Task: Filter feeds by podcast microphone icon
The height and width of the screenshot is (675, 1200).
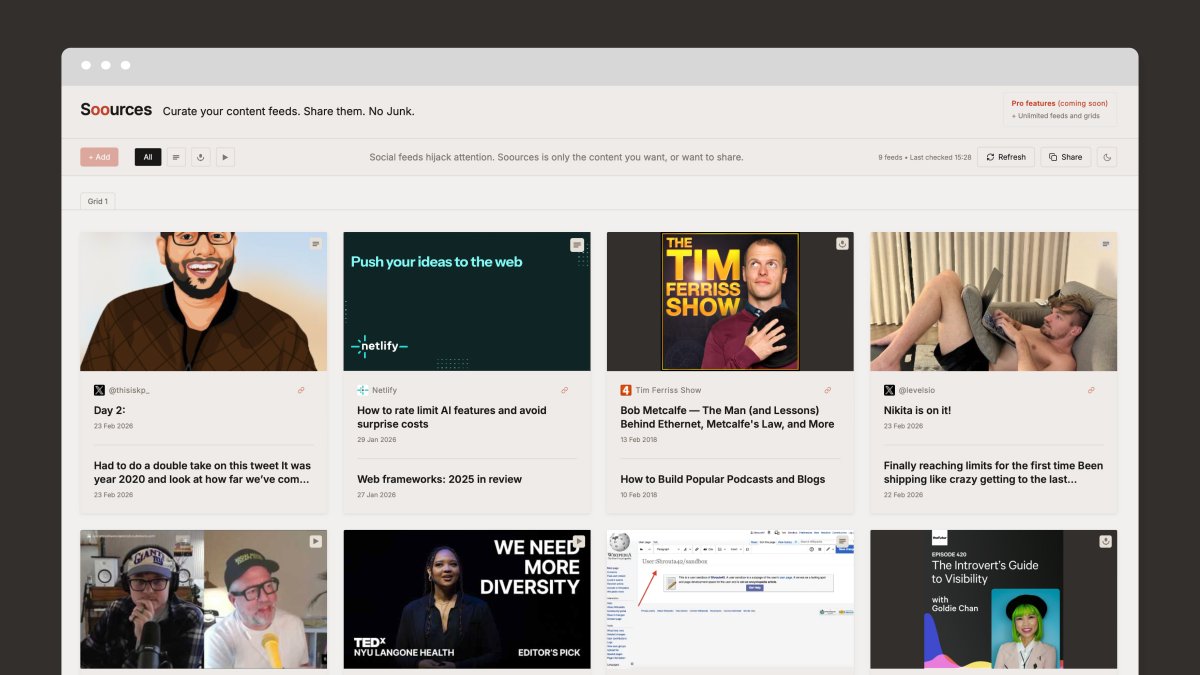Action: tap(201, 157)
